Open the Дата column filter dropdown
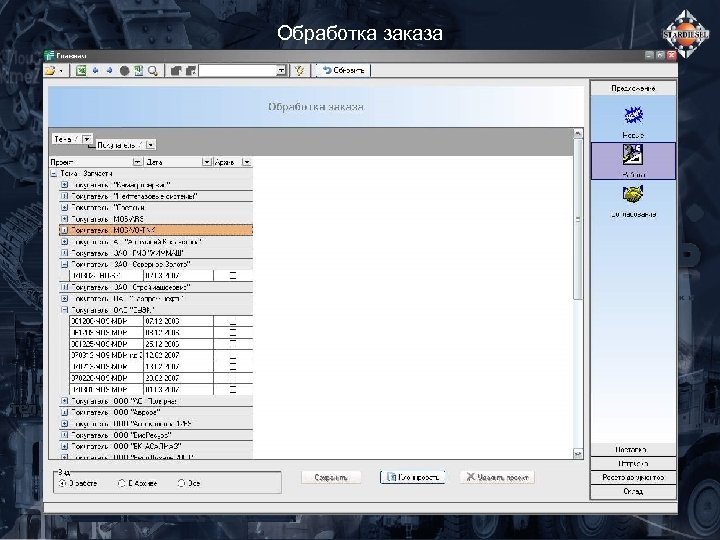The image size is (720, 540). coord(207,162)
